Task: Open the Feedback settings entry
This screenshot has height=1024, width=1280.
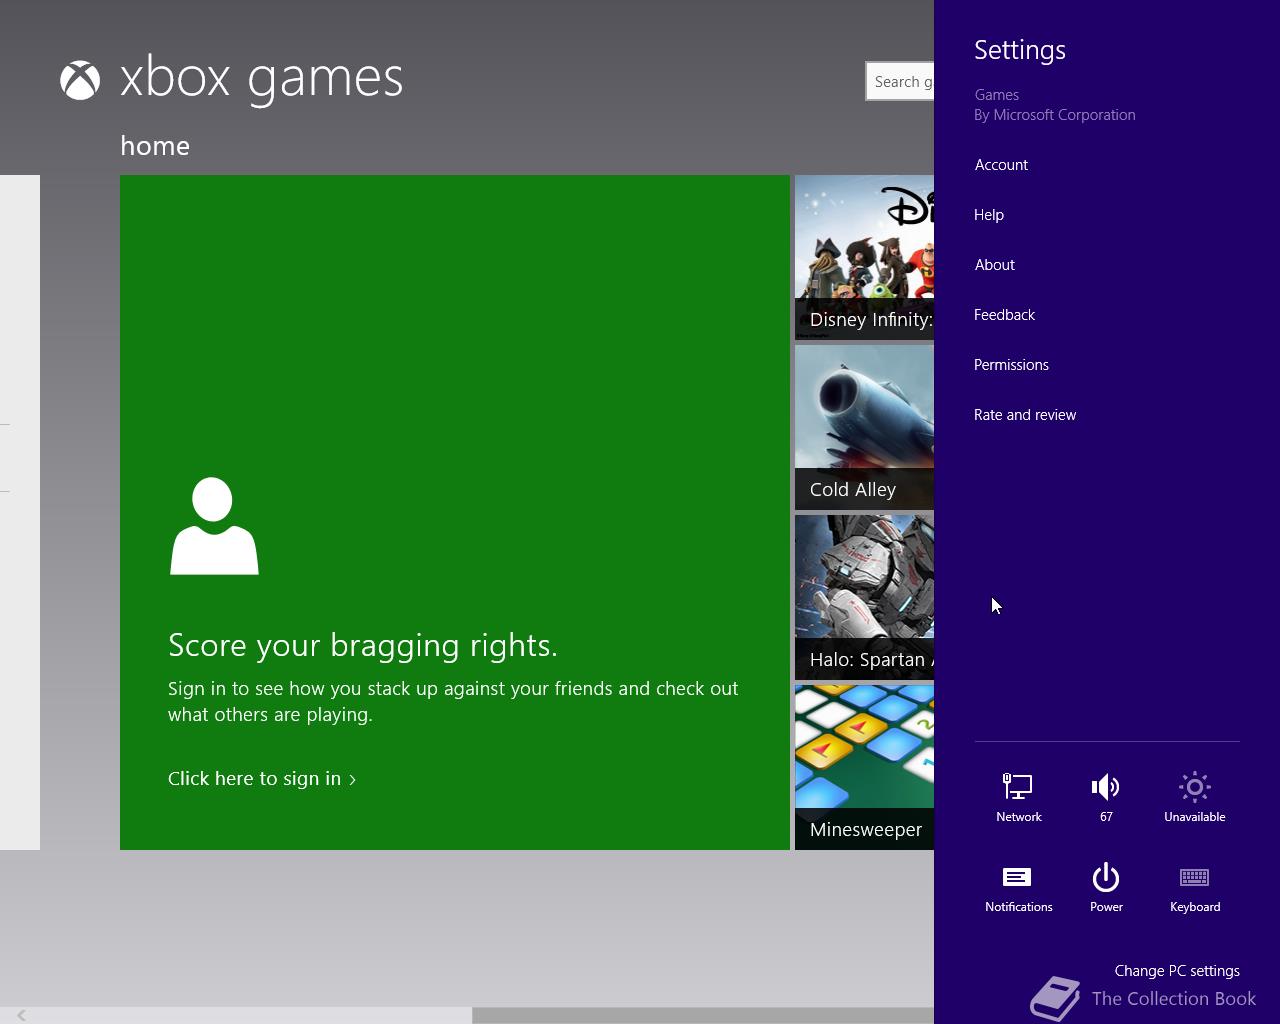Action: tap(1004, 315)
